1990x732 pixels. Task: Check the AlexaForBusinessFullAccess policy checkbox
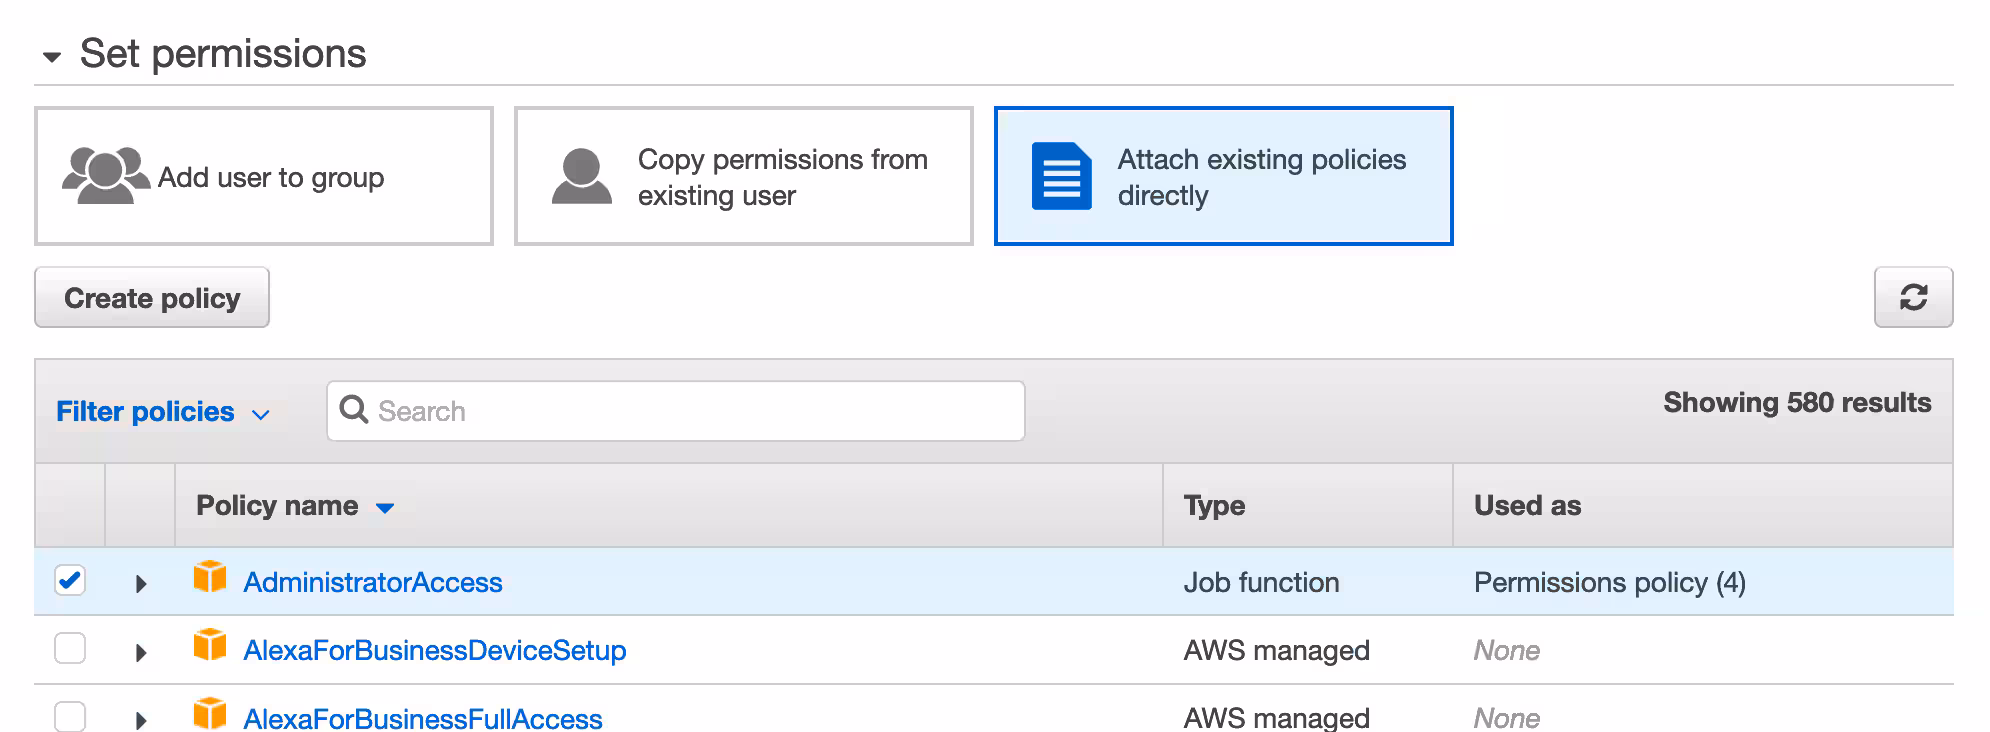[70, 716]
